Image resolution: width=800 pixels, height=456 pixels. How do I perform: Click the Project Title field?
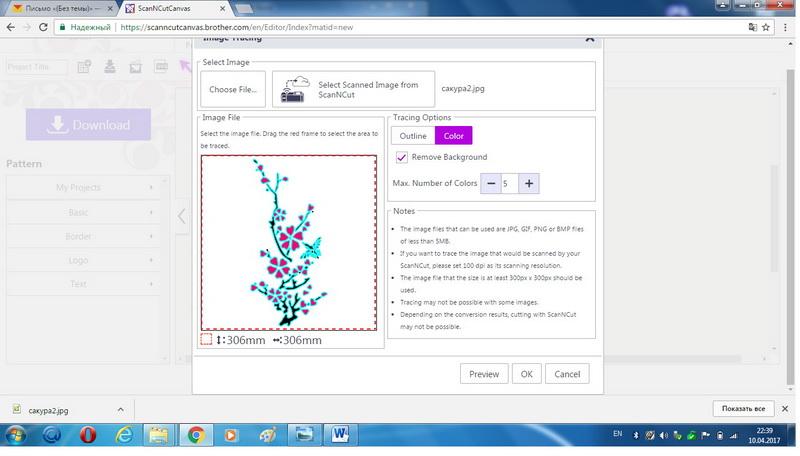coord(37,67)
